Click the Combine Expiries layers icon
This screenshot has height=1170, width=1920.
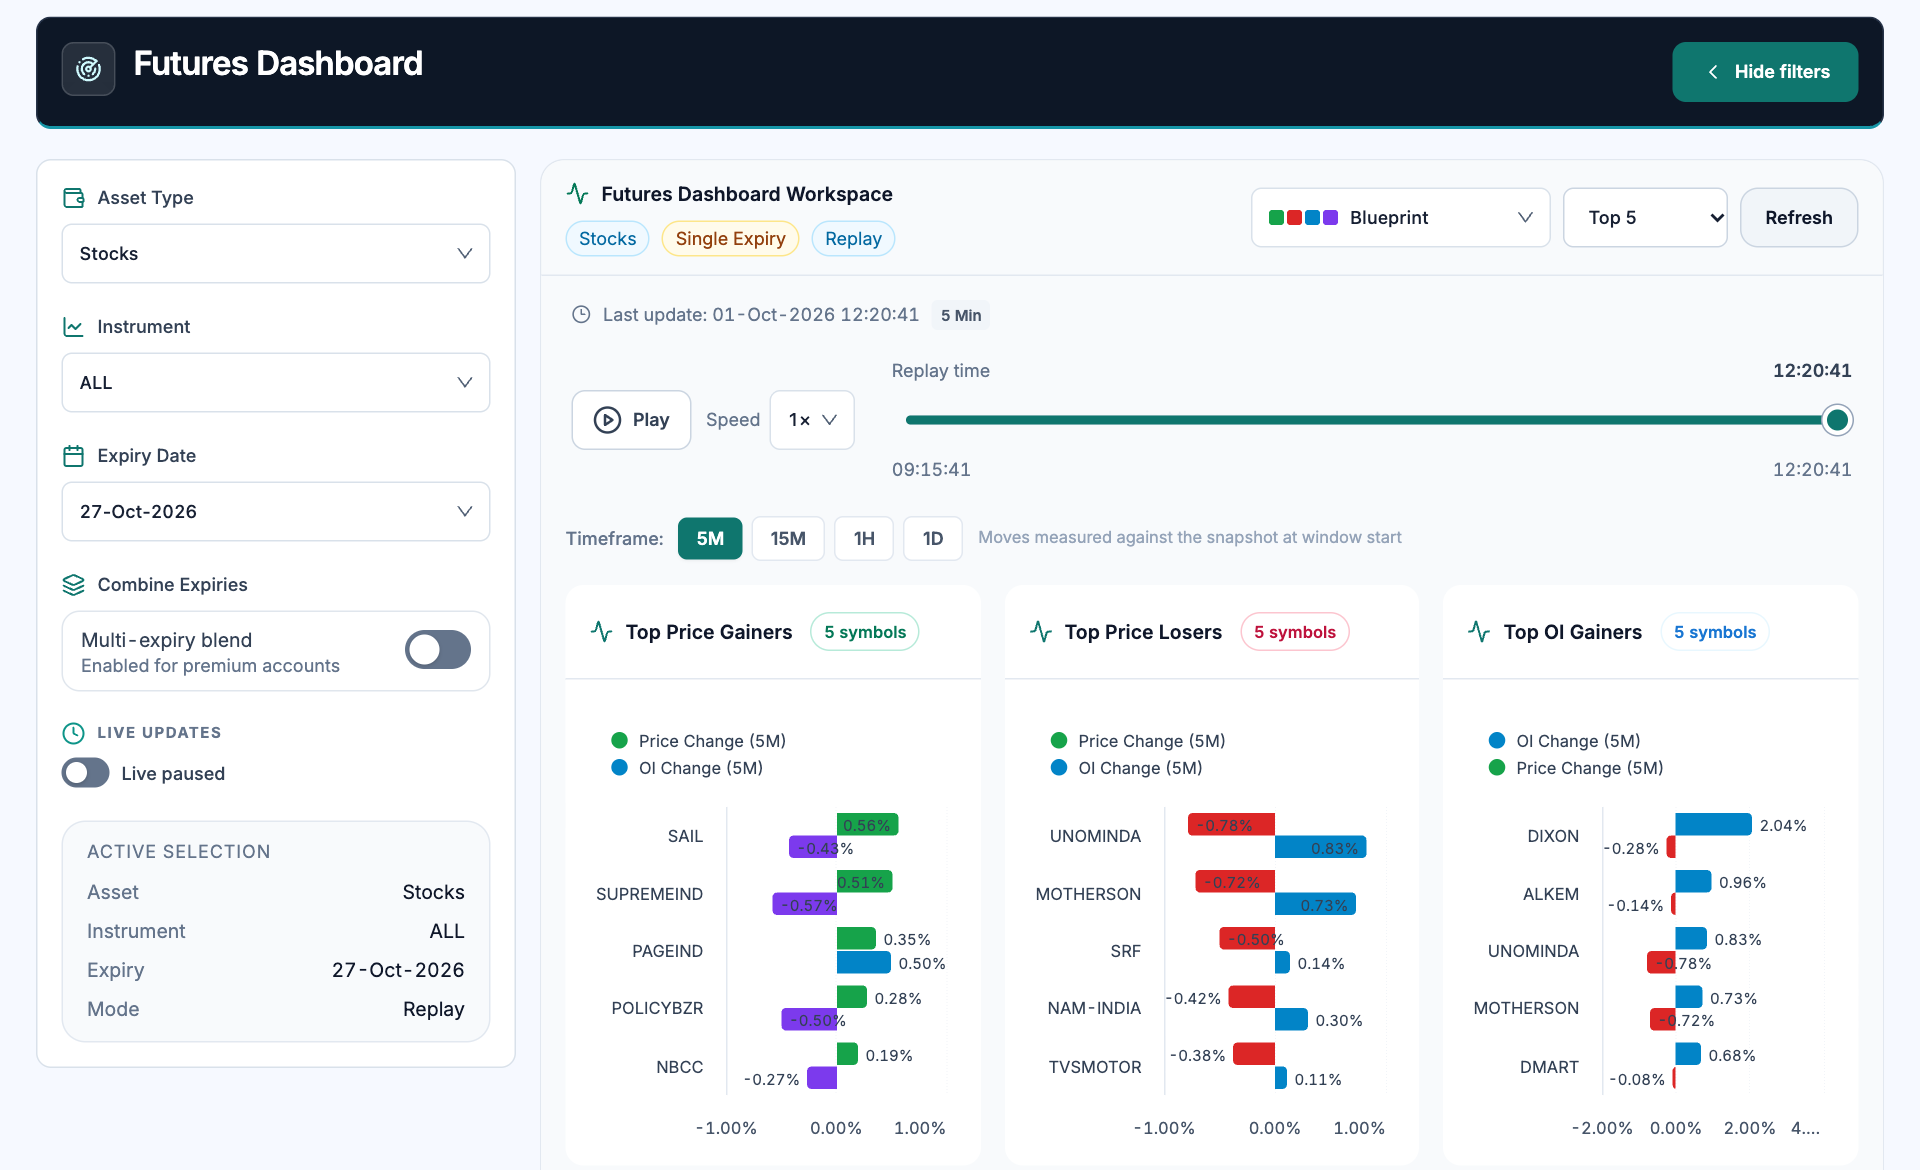[74, 585]
